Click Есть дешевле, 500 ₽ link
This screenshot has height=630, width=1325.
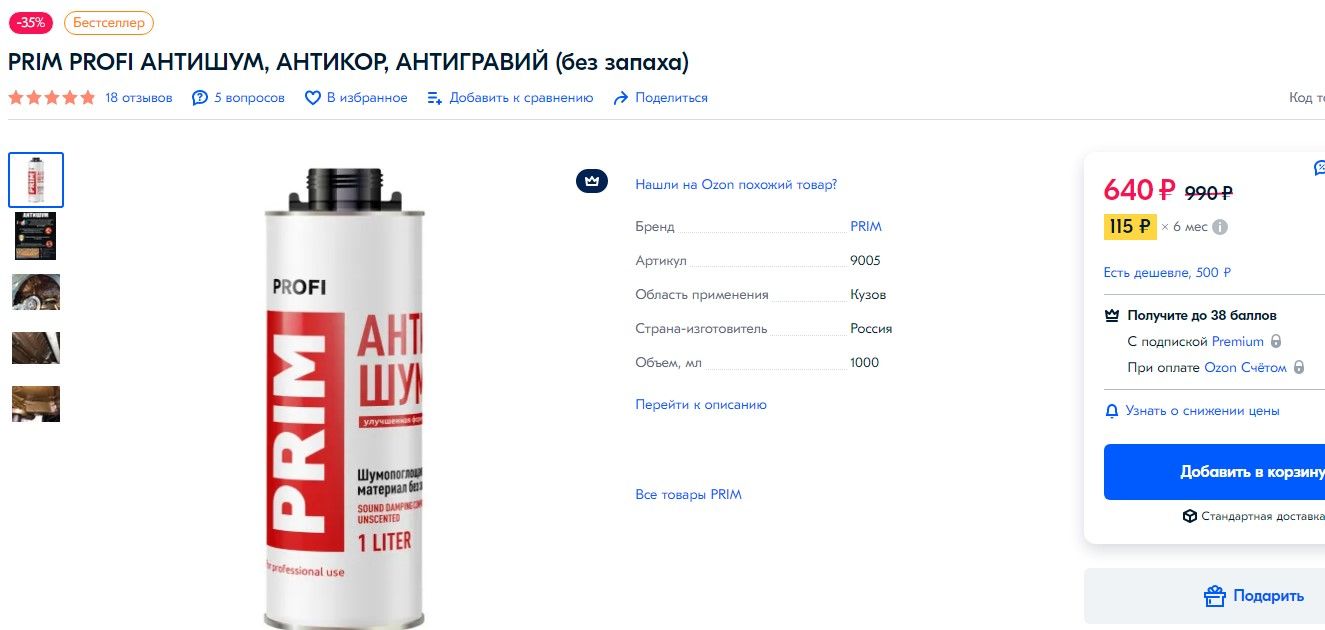1167,273
